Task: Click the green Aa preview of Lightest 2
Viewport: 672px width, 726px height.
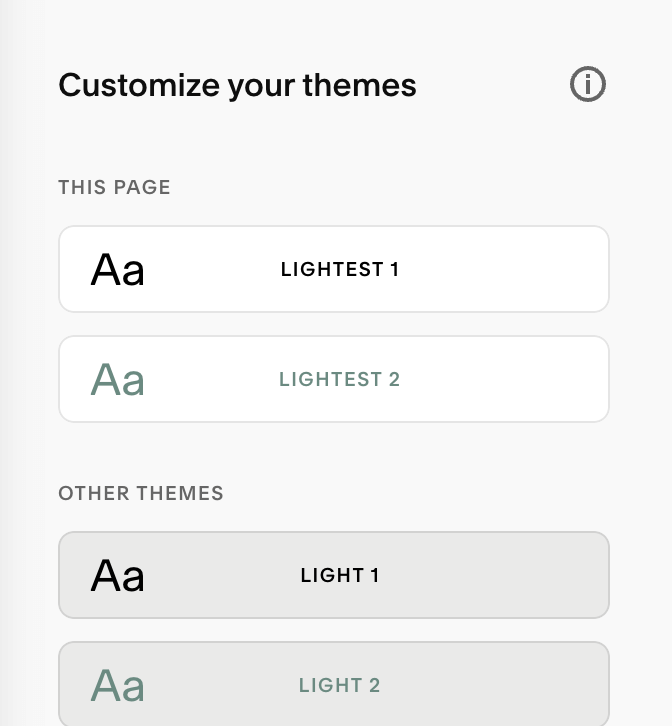Action: pyautogui.click(x=118, y=380)
